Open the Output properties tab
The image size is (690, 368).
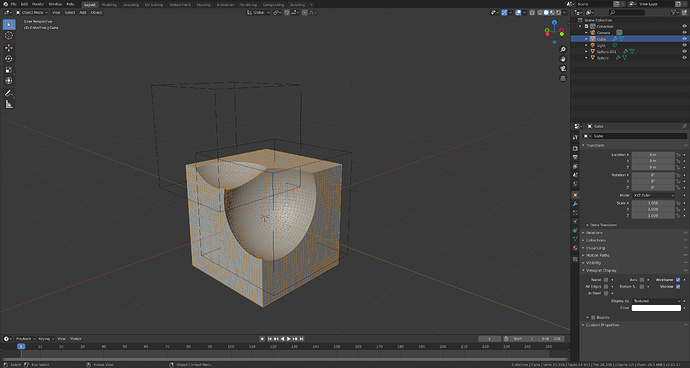coord(575,157)
